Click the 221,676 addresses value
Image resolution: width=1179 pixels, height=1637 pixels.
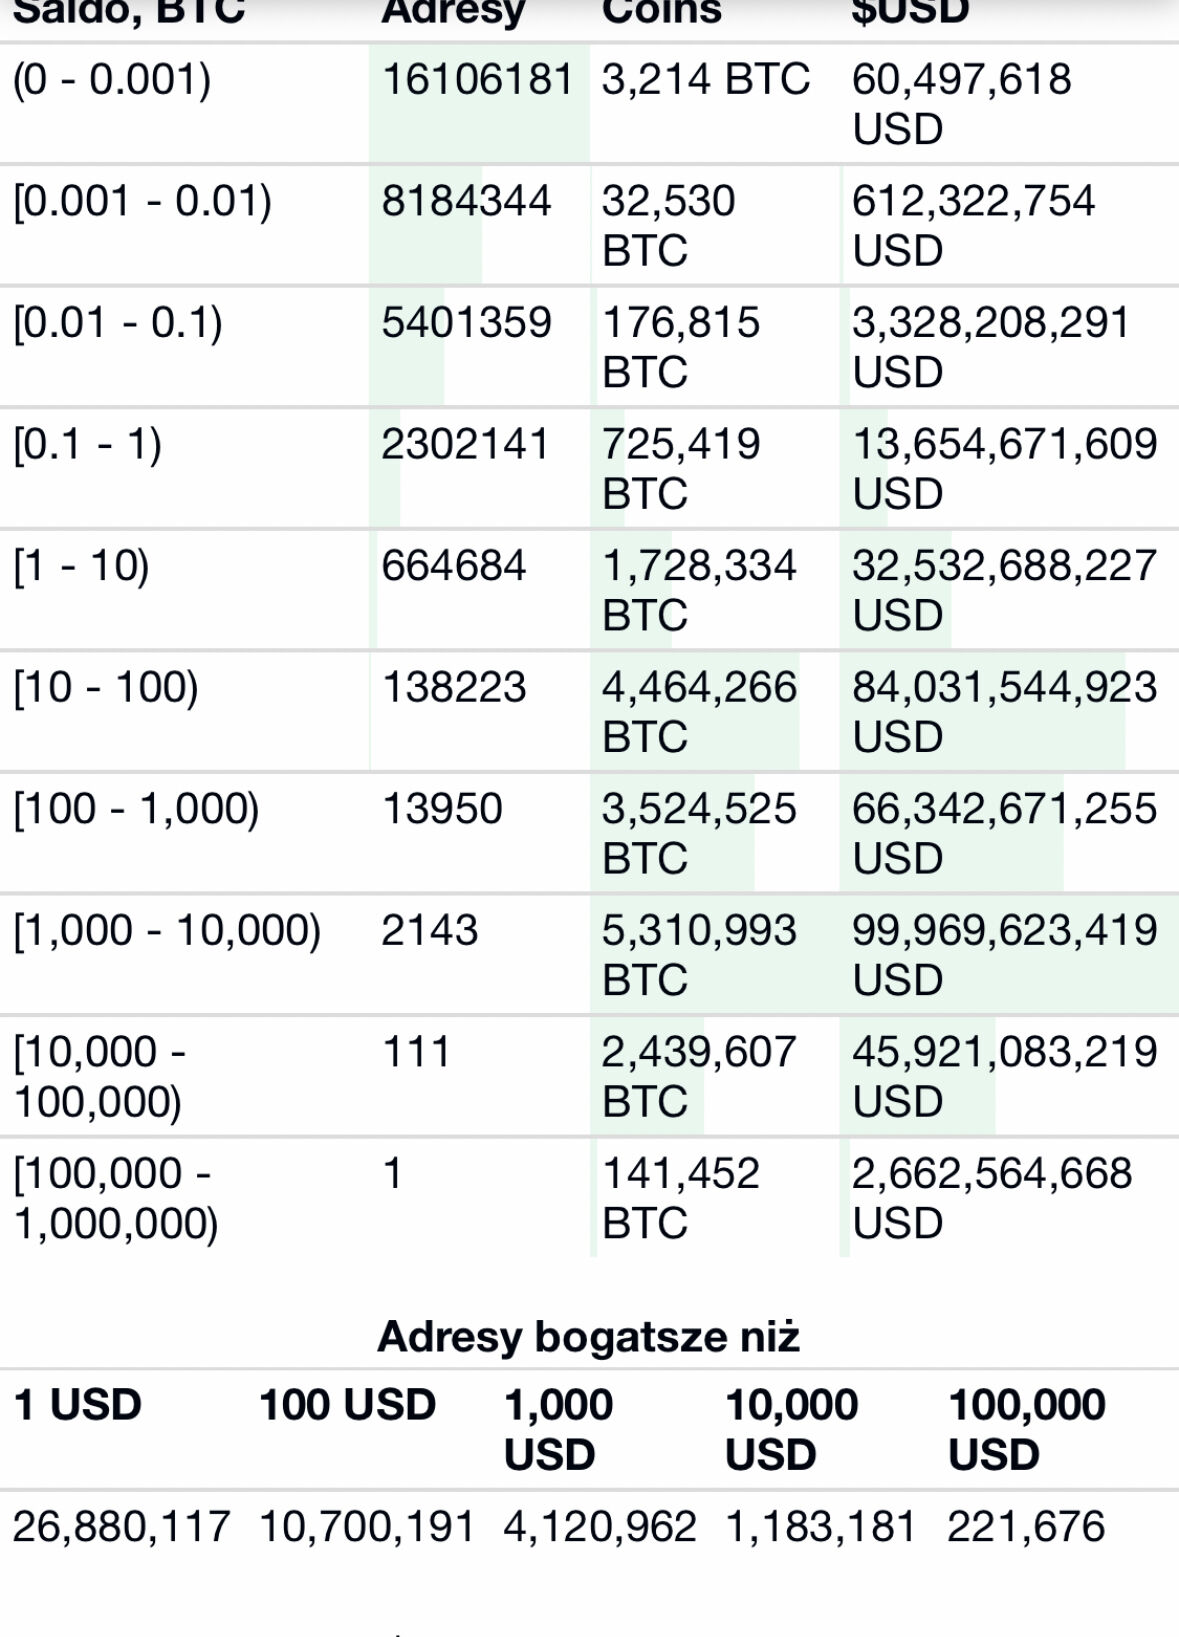1026,1527
